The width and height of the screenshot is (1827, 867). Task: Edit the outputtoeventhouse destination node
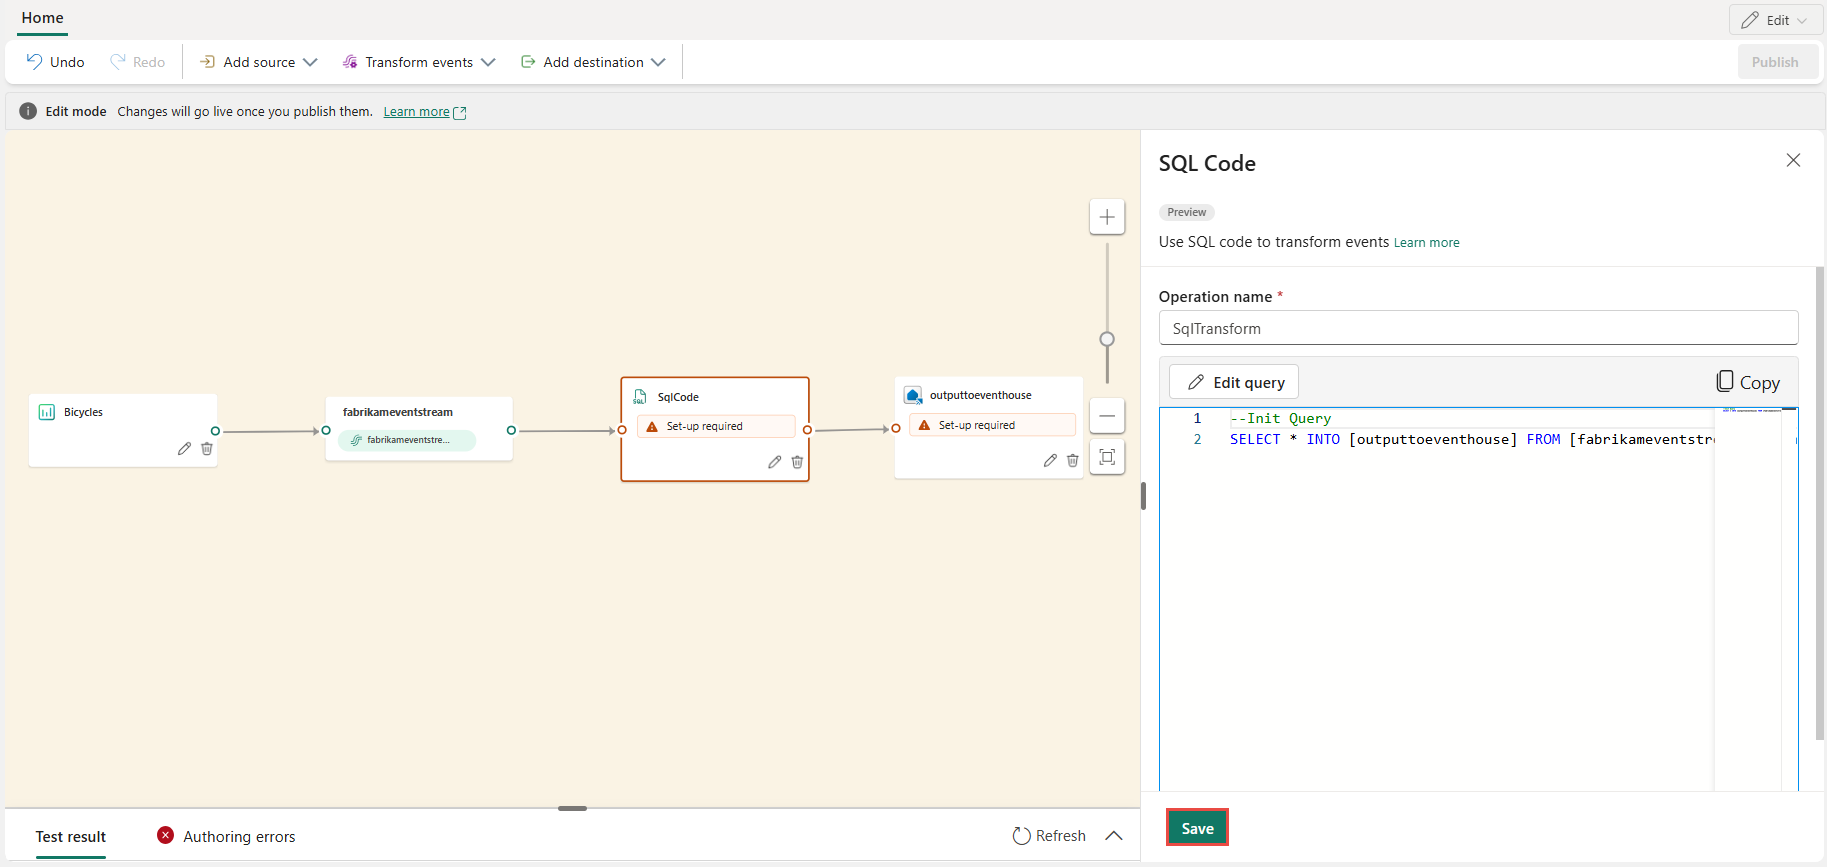1050,460
